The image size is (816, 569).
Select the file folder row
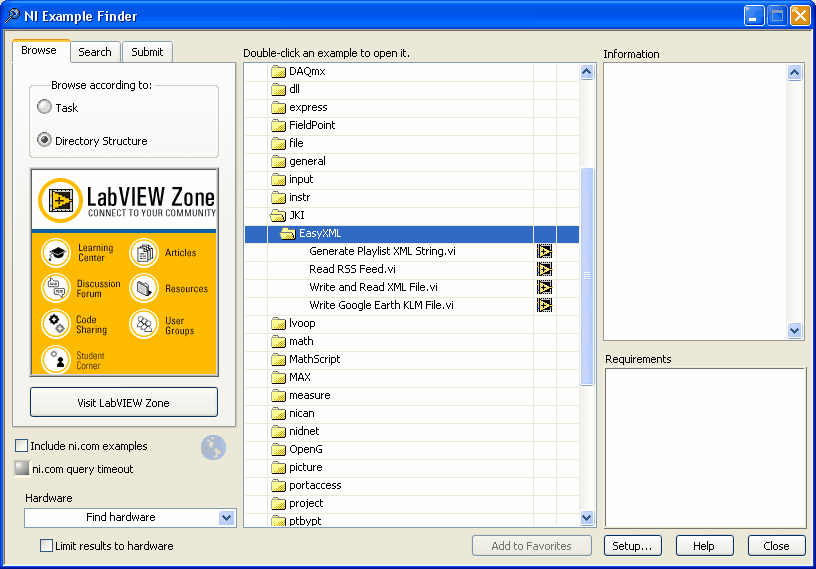[412, 143]
